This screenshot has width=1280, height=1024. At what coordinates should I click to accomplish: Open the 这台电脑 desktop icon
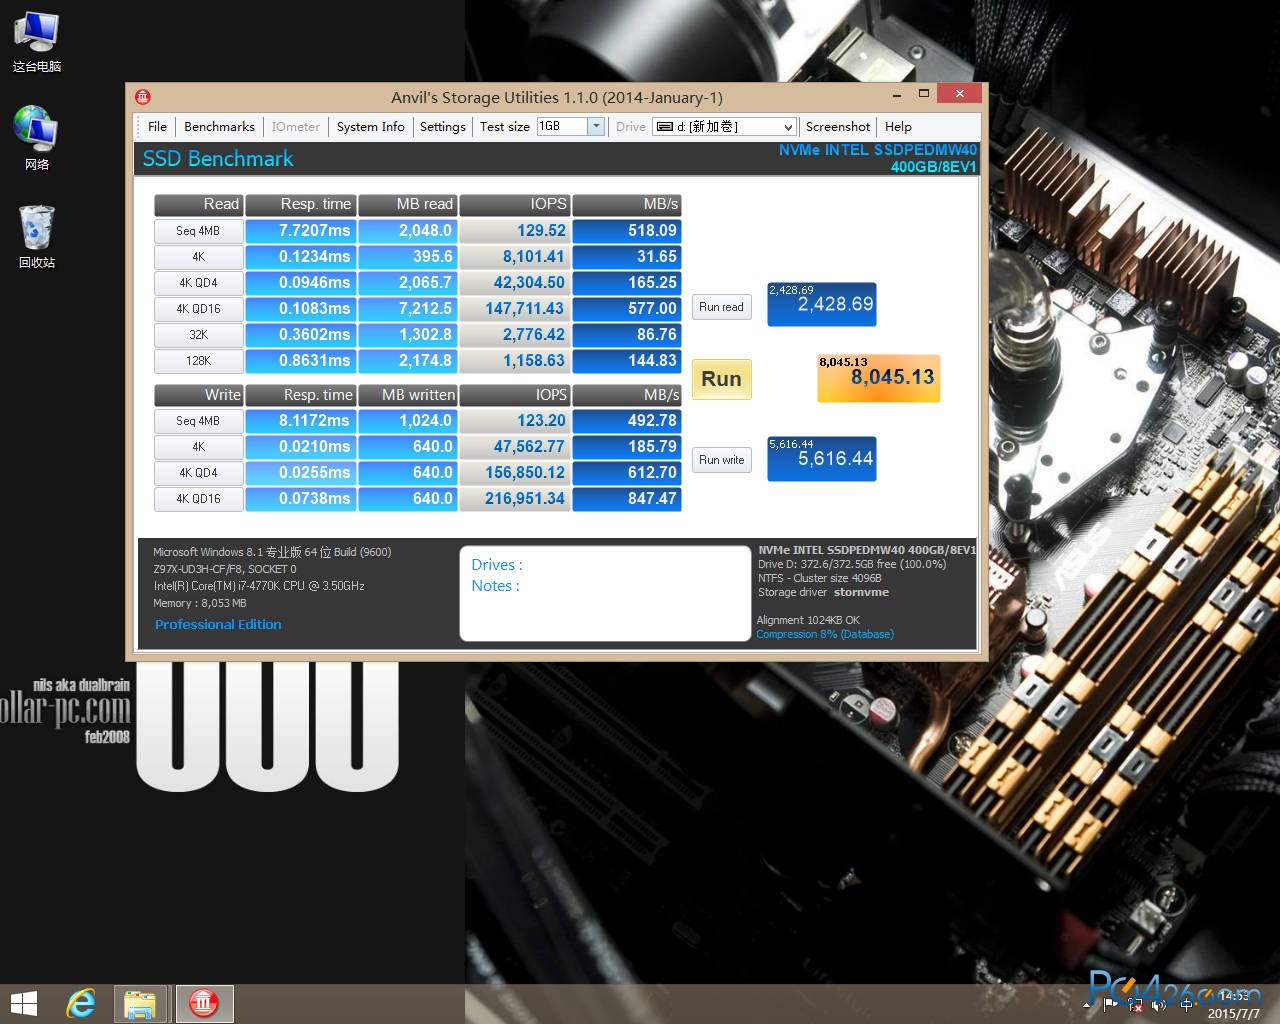(x=37, y=42)
